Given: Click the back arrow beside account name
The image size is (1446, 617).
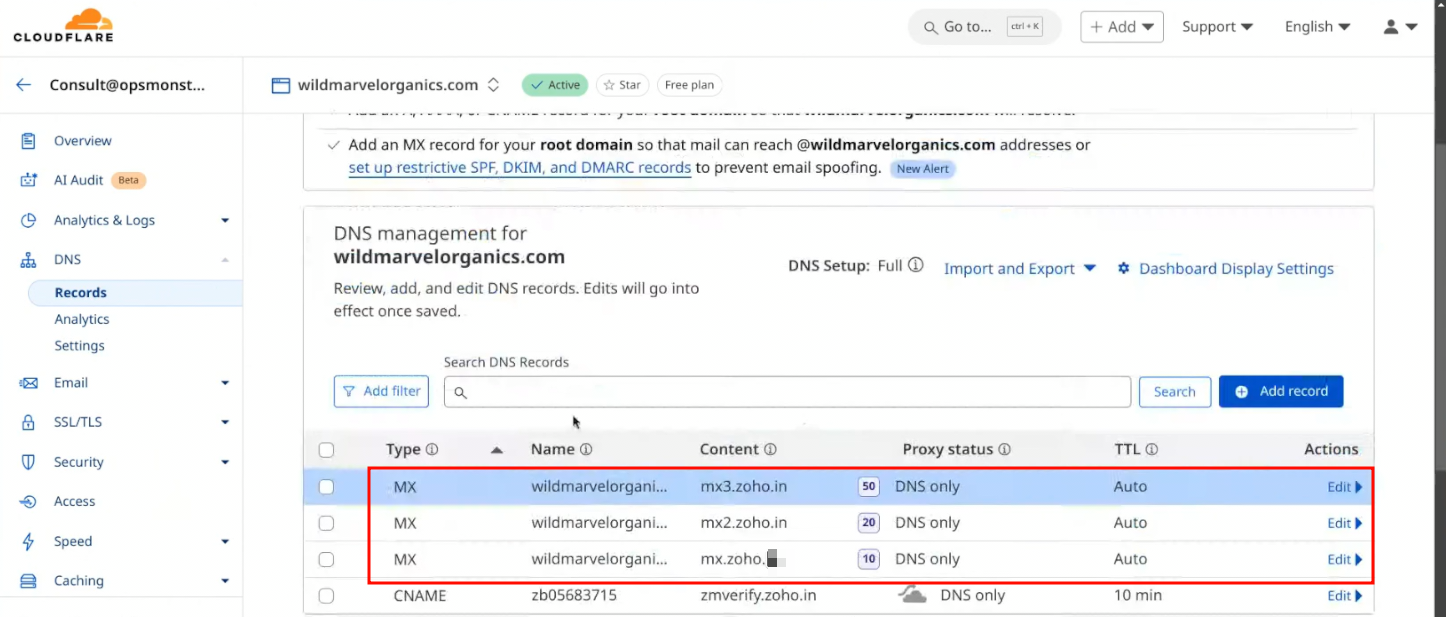Looking at the screenshot, I should [23, 85].
